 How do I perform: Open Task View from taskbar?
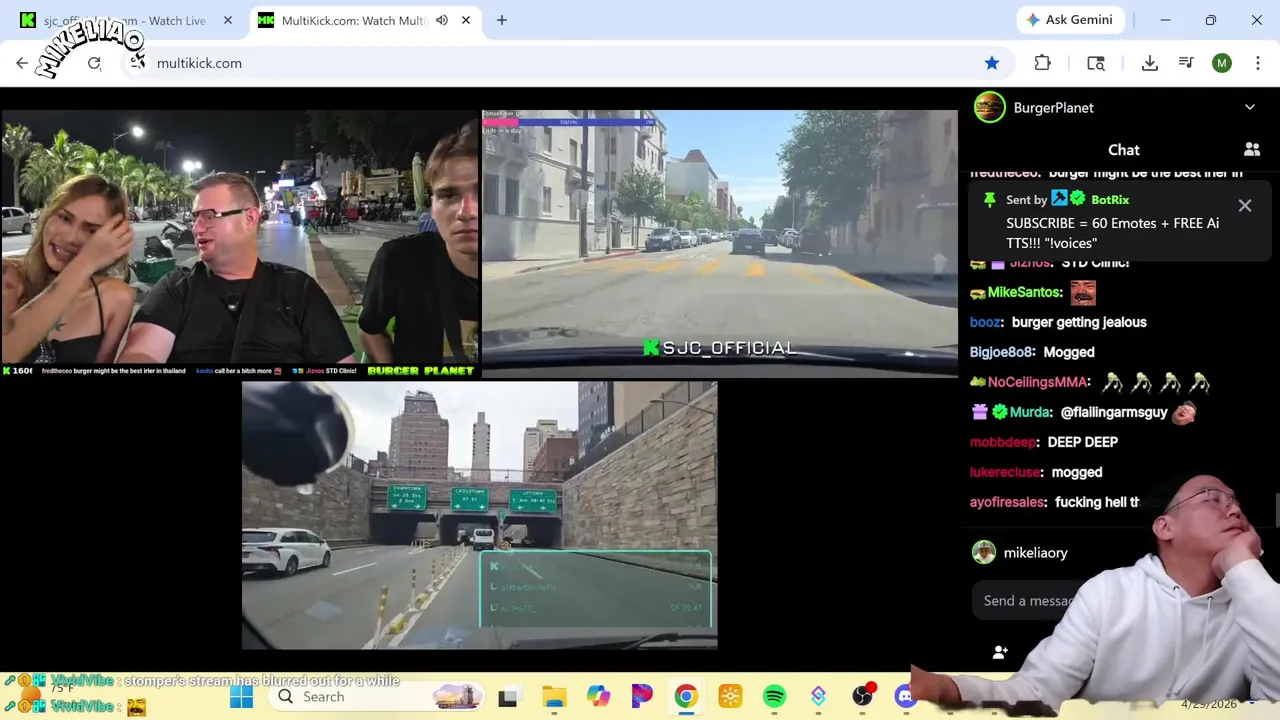508,697
